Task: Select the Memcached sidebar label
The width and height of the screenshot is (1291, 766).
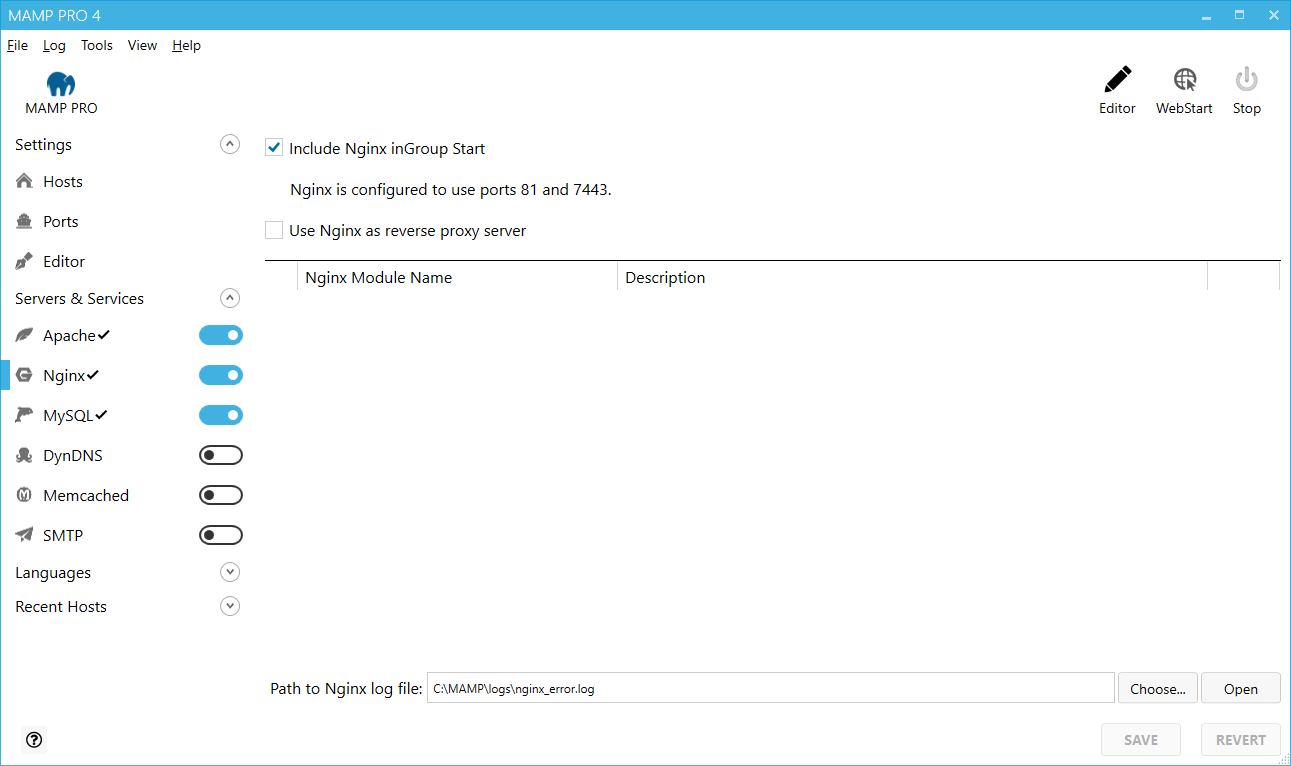Action: (86, 495)
